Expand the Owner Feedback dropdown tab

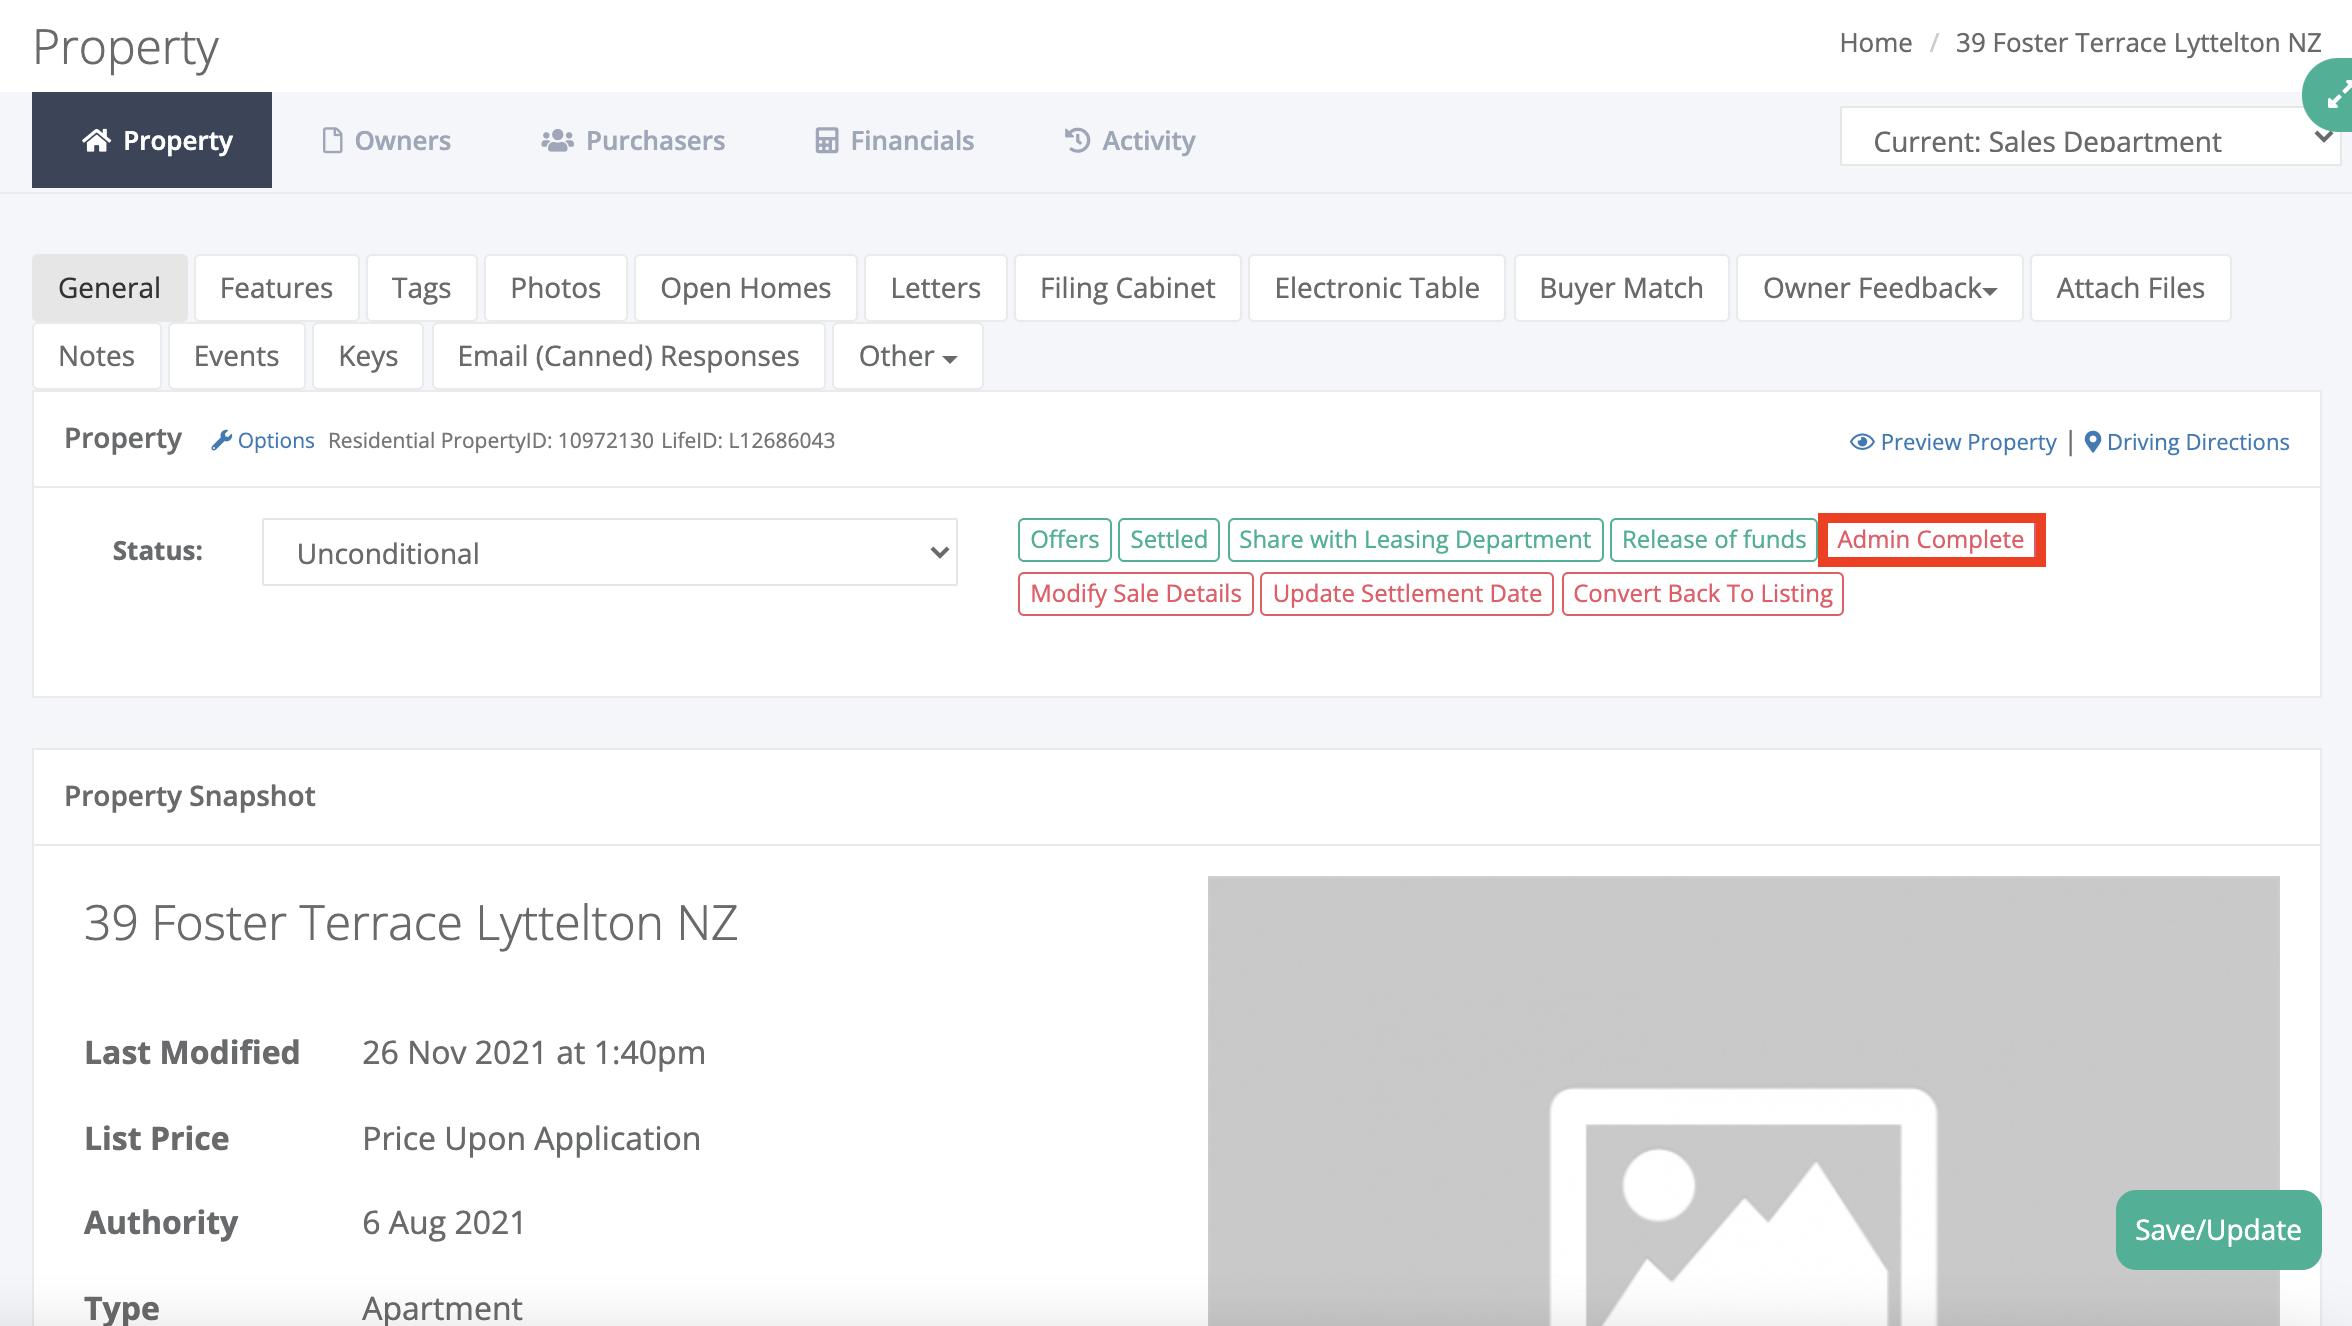click(1879, 288)
